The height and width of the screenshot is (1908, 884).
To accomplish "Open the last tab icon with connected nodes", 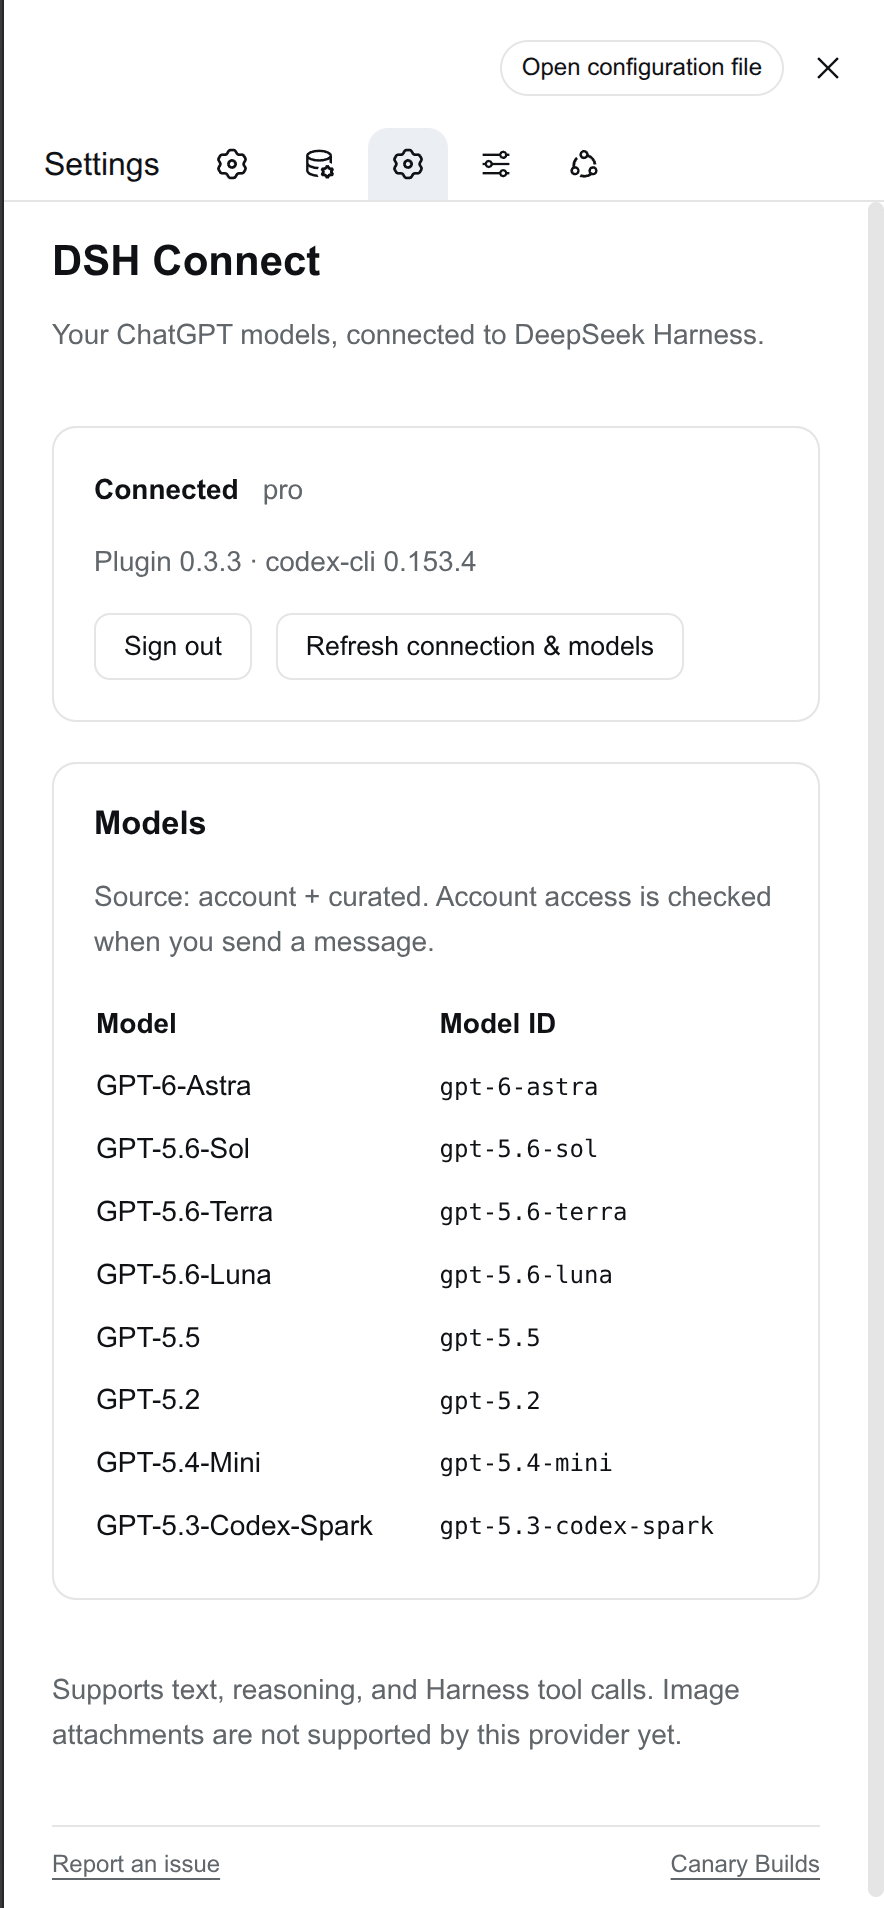I will tap(584, 164).
